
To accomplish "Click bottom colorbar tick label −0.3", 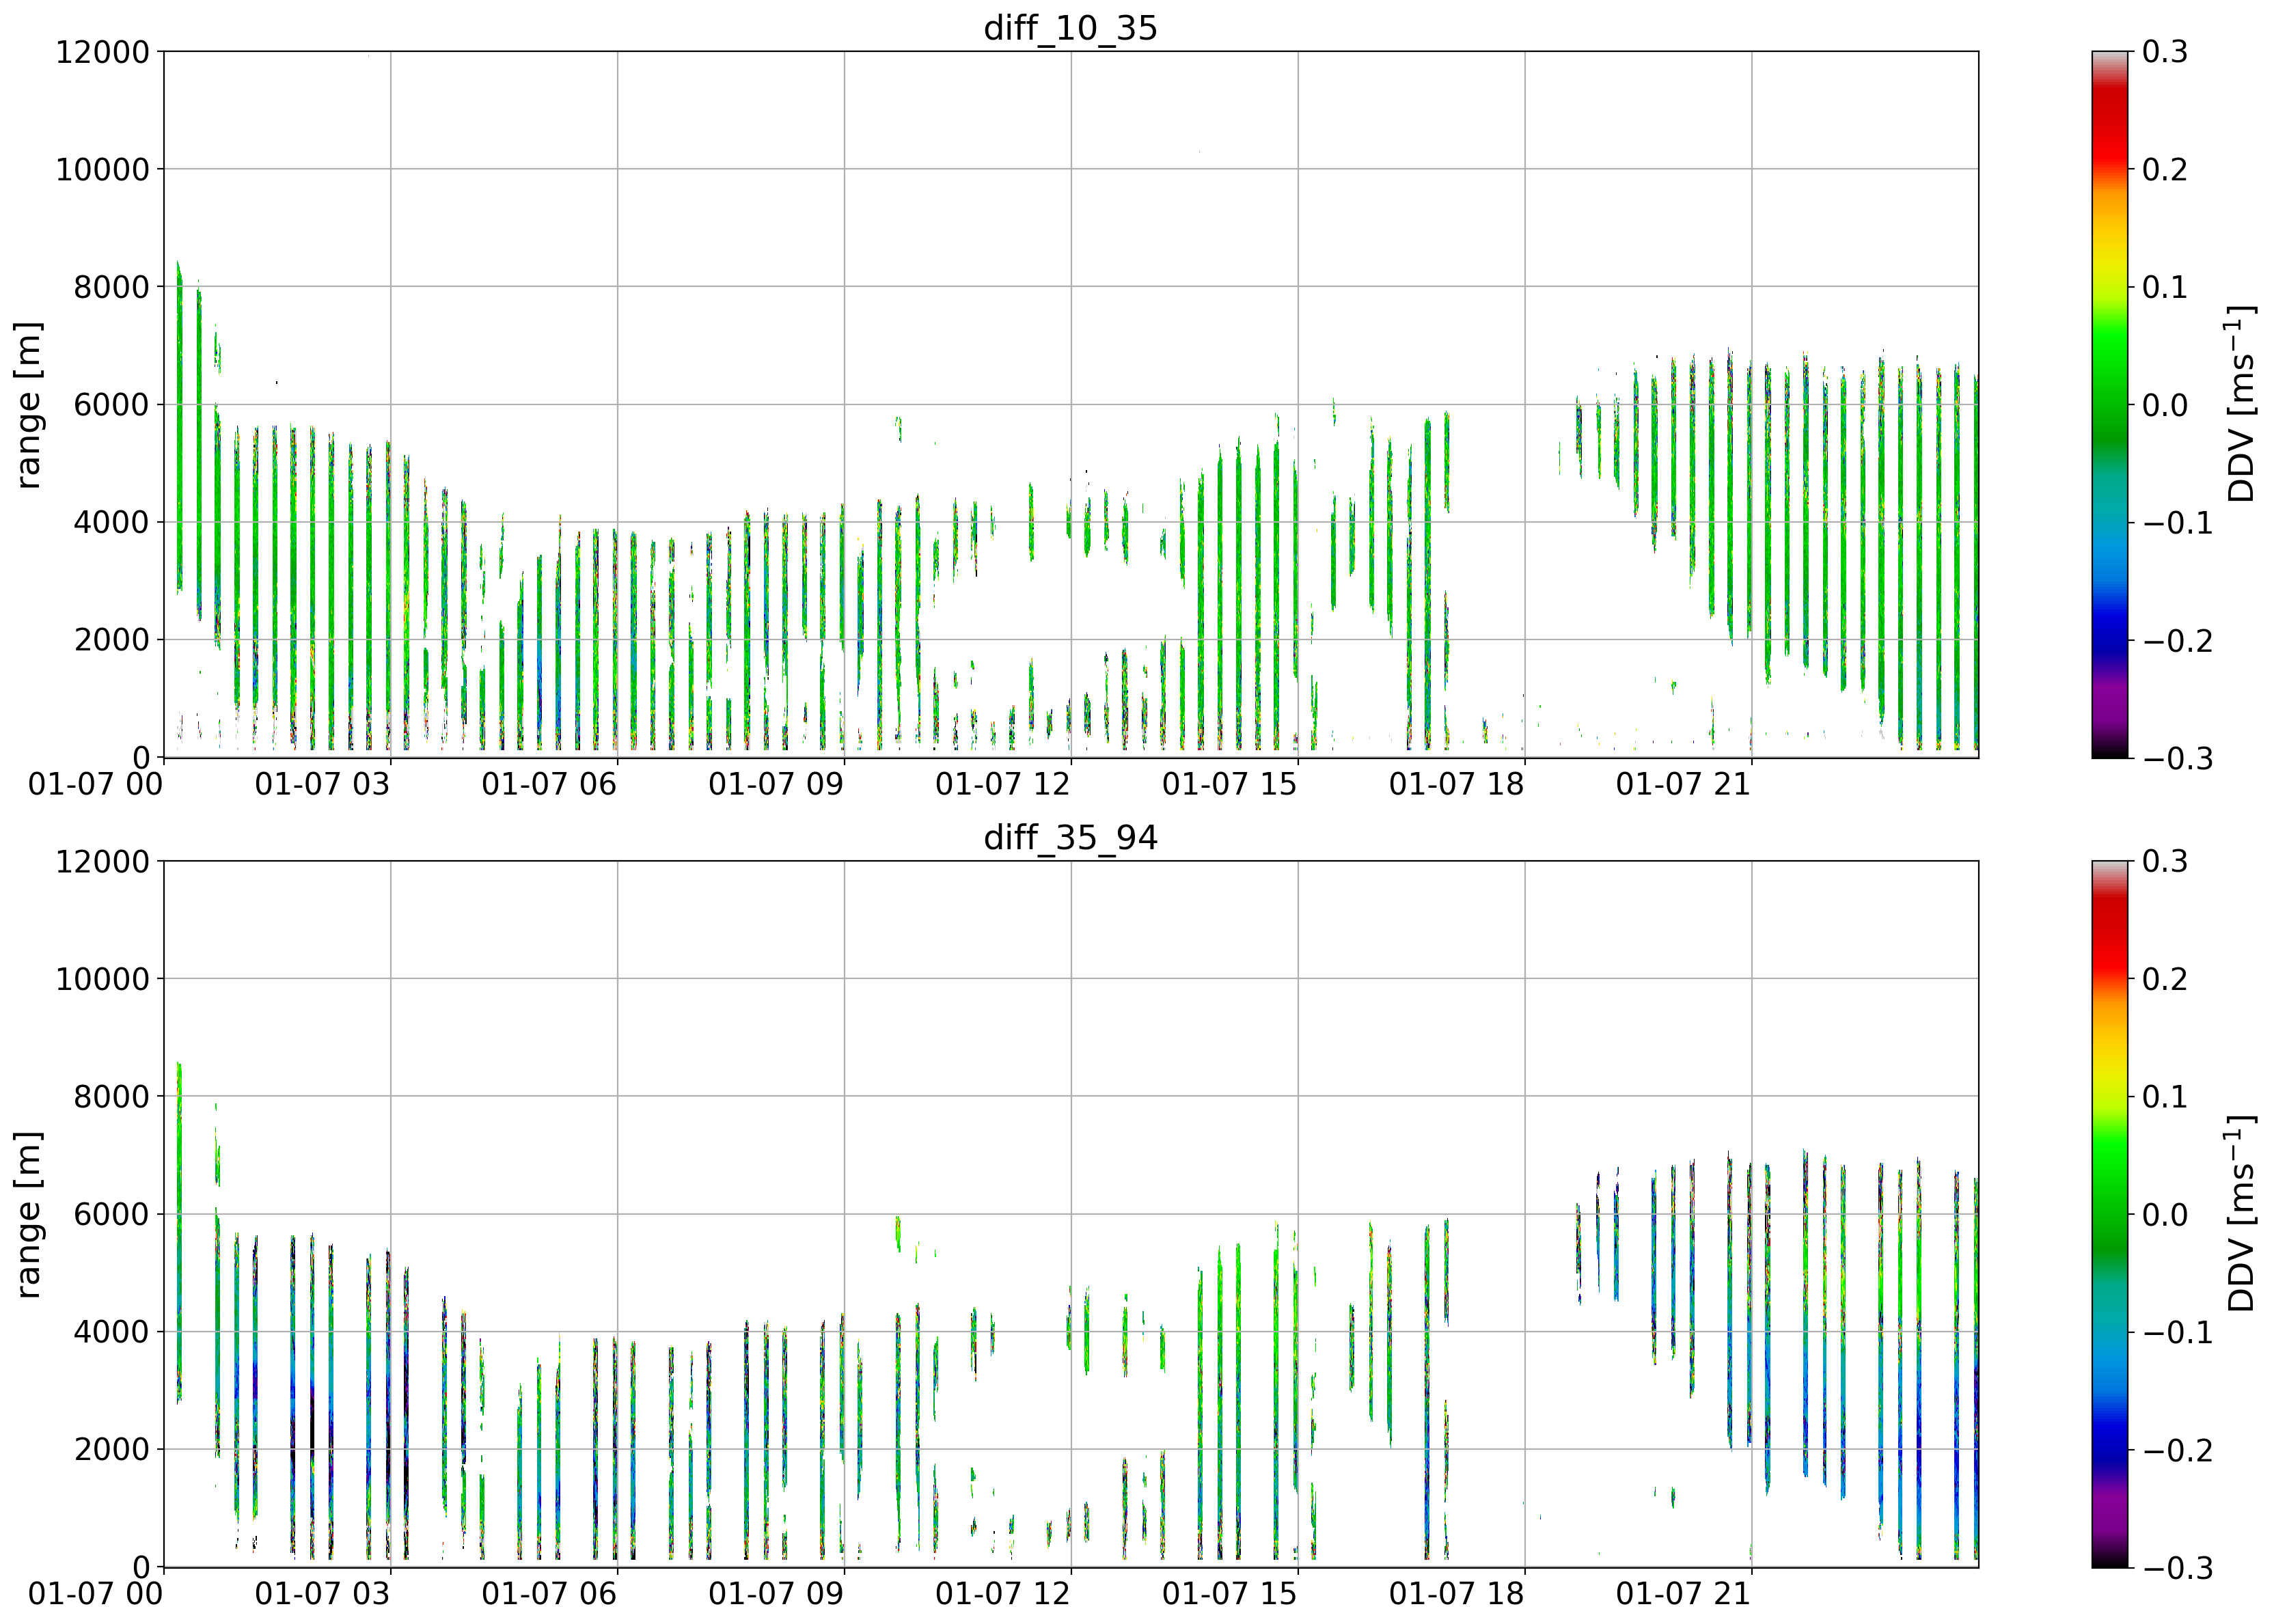I will coord(2177,1568).
